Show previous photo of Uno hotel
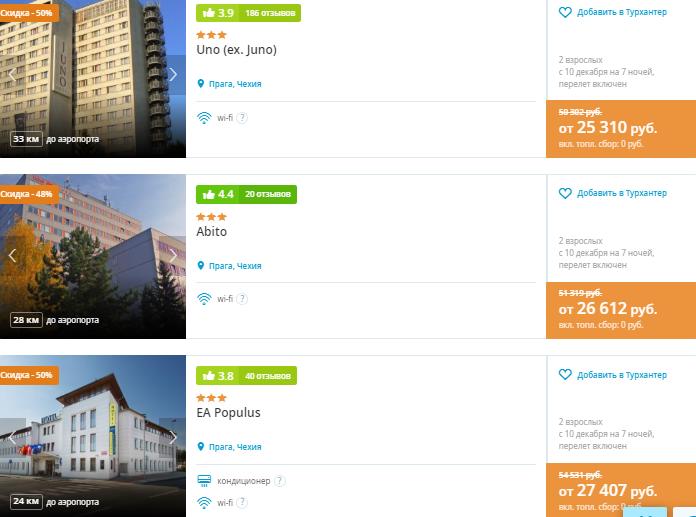 tap(12, 74)
